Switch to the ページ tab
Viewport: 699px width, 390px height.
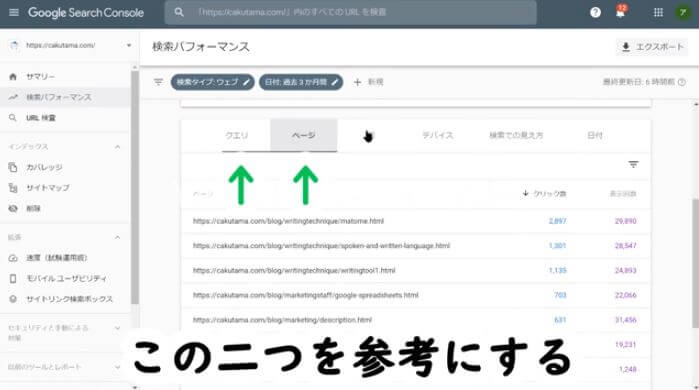pos(304,135)
